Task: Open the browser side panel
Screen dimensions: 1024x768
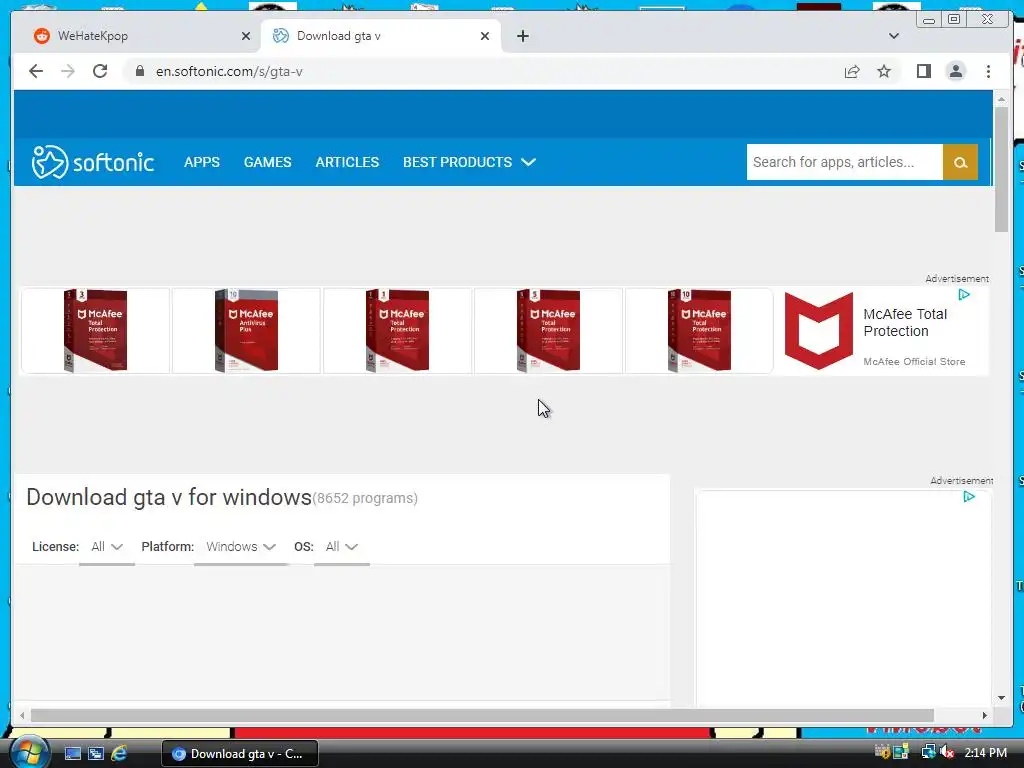Action: (923, 71)
